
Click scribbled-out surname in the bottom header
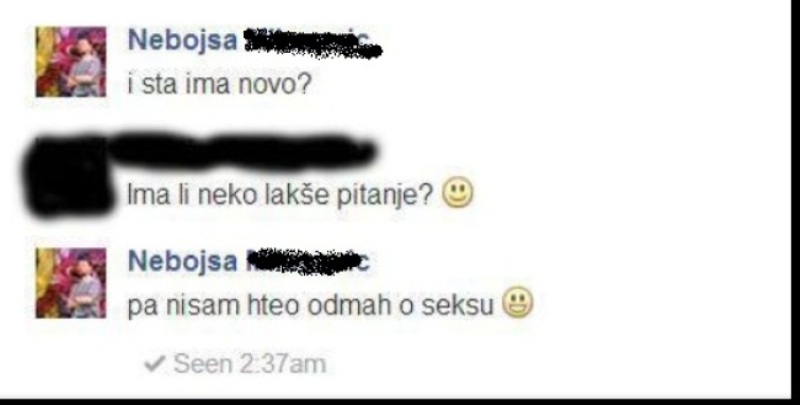coord(308,261)
